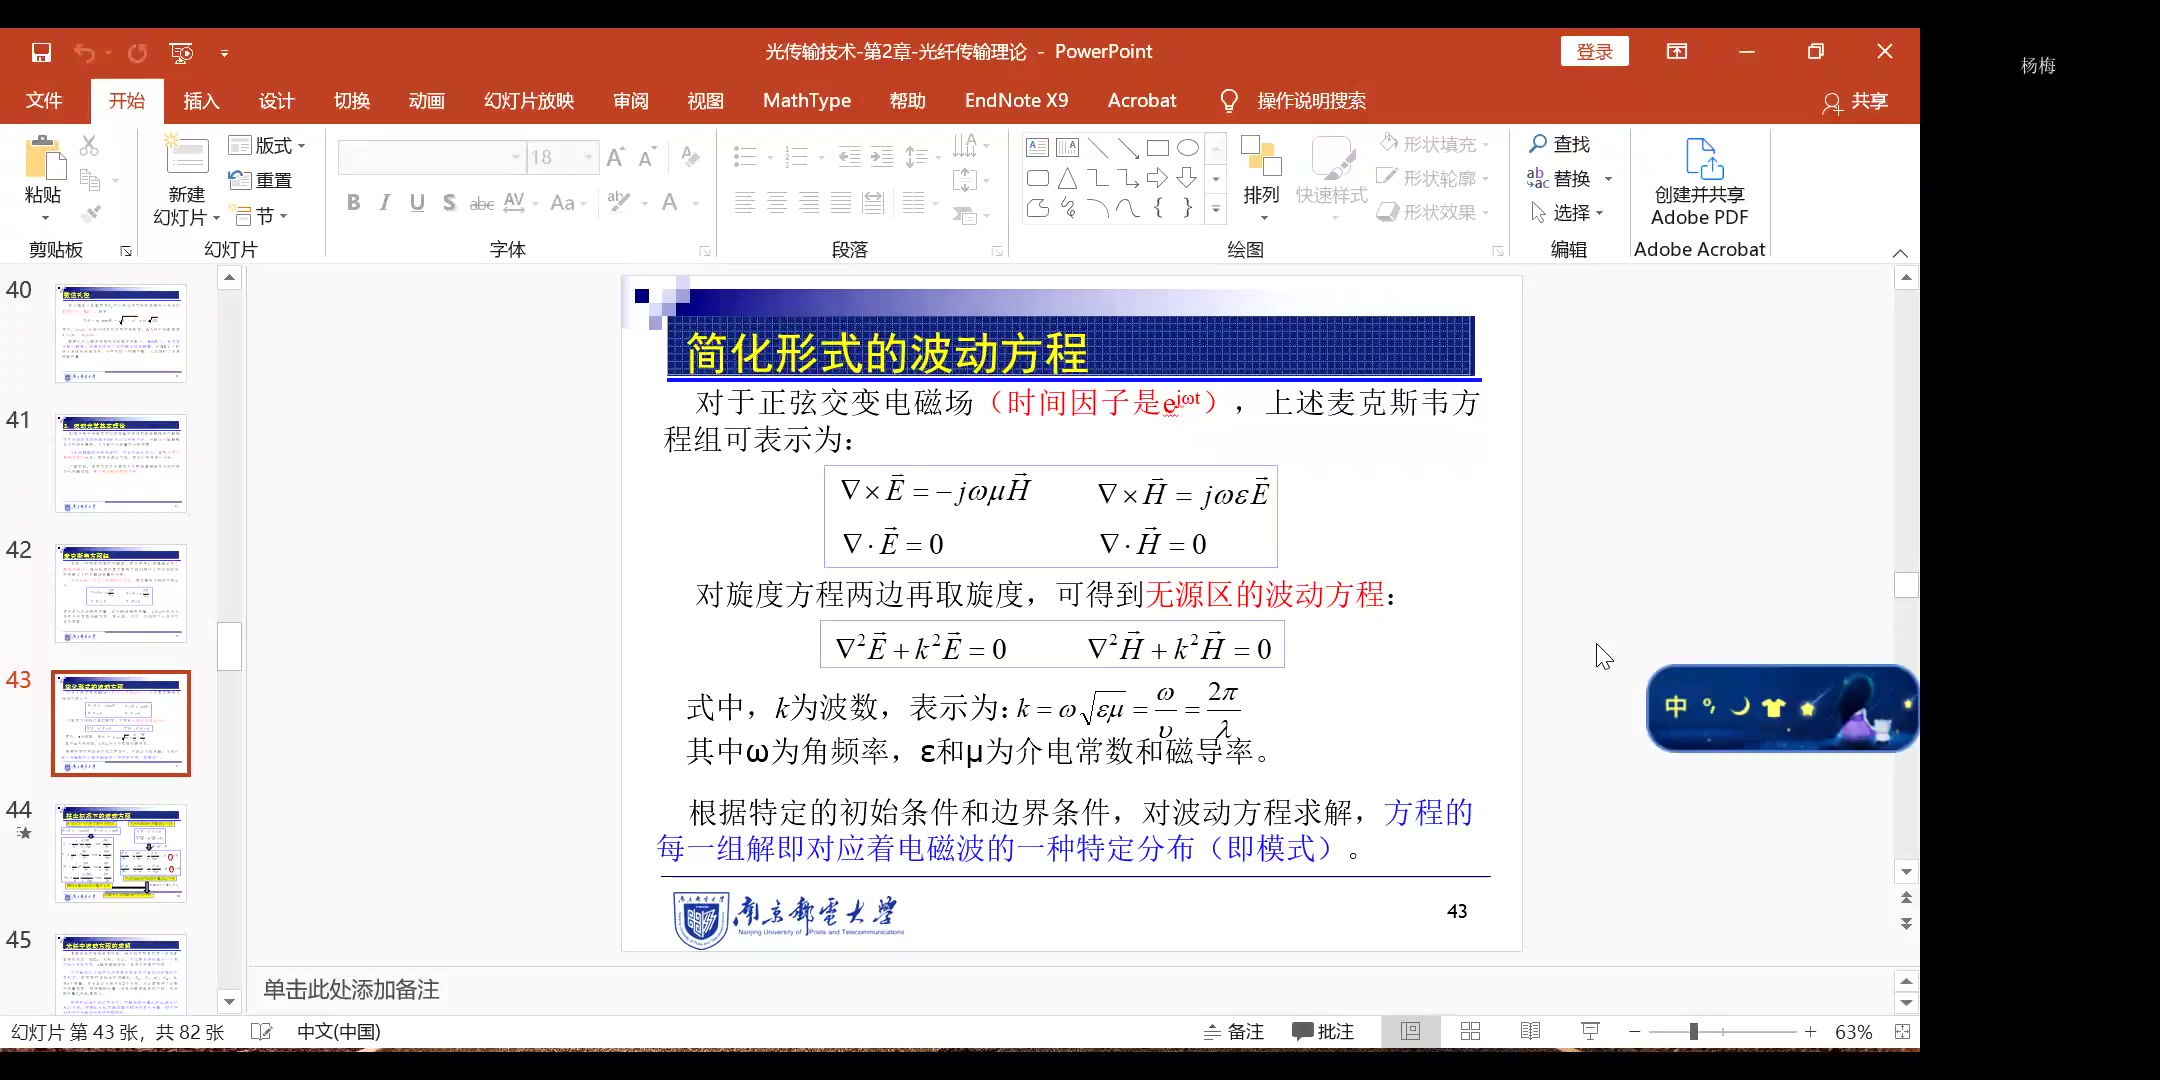Open the File (文件) tab
The height and width of the screenshot is (1080, 2160).
click(44, 100)
